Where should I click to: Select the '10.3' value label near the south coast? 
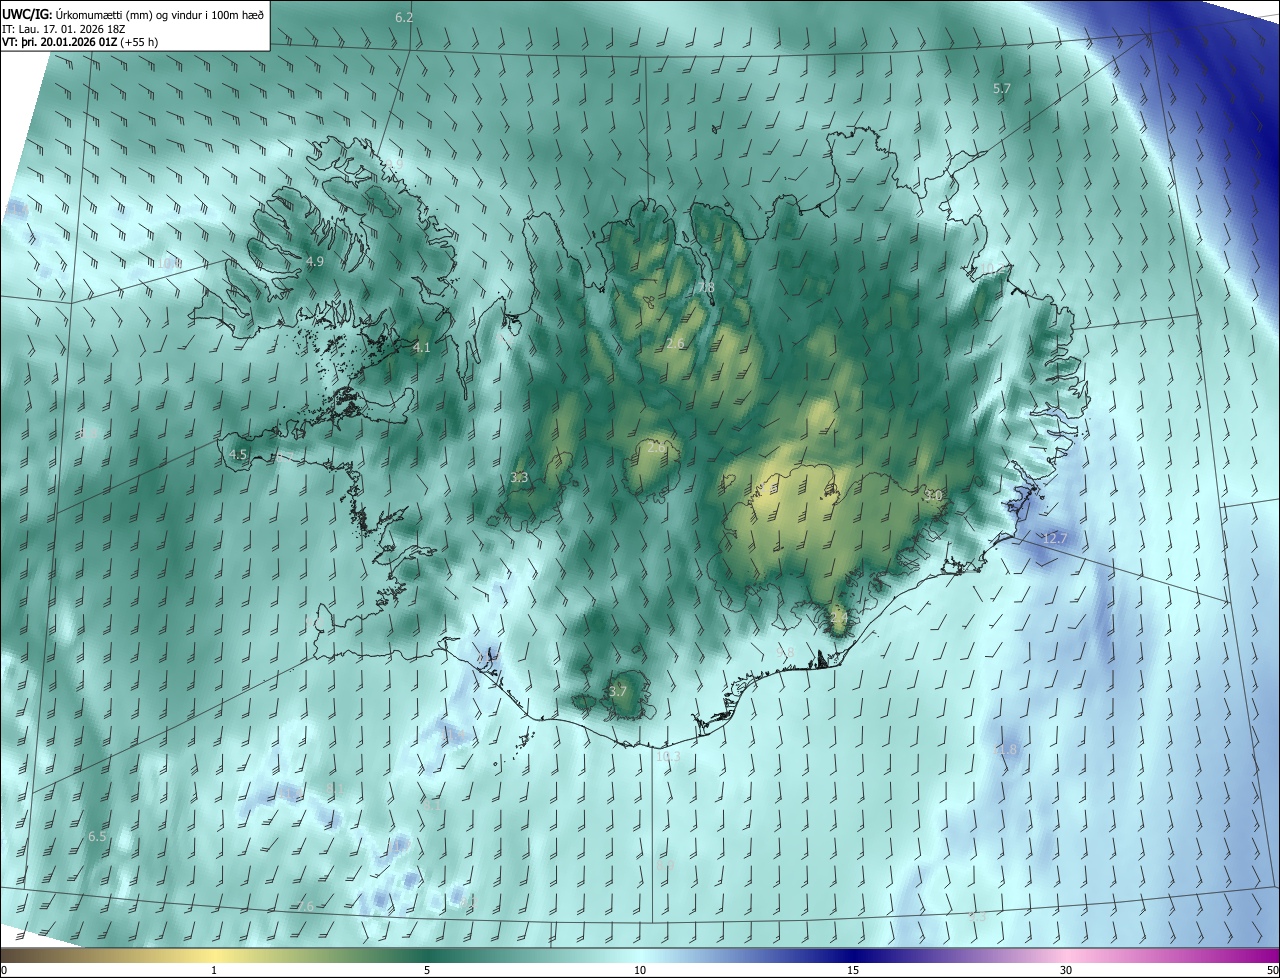pyautogui.click(x=668, y=757)
